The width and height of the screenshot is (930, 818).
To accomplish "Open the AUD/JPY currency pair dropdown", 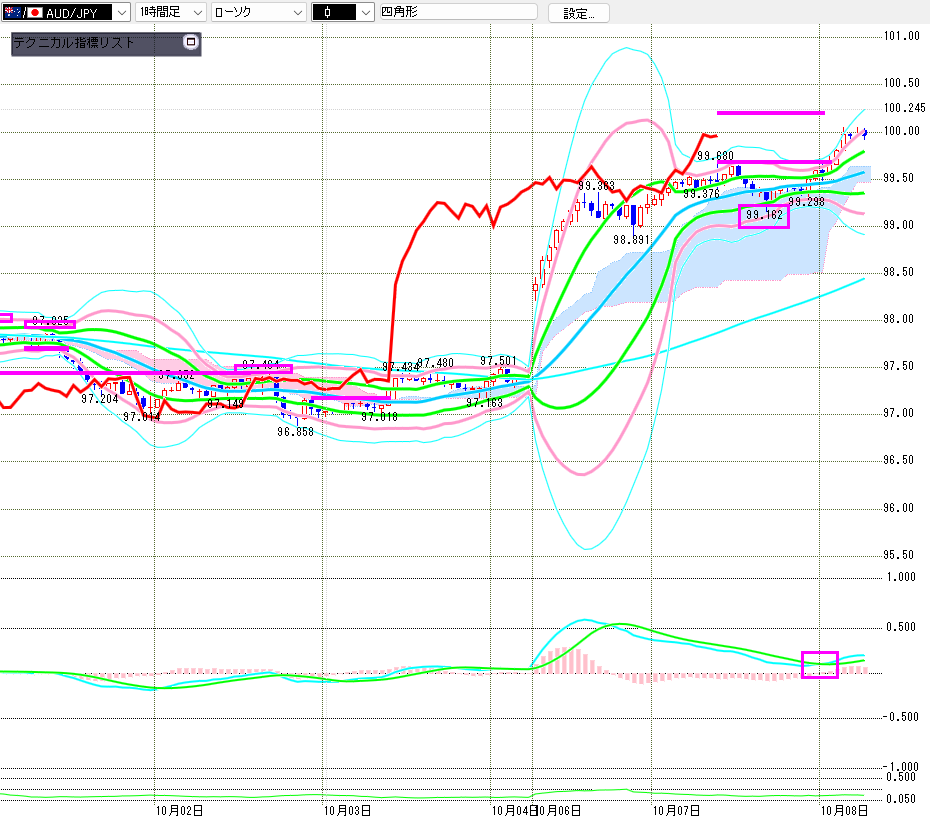I will point(121,13).
